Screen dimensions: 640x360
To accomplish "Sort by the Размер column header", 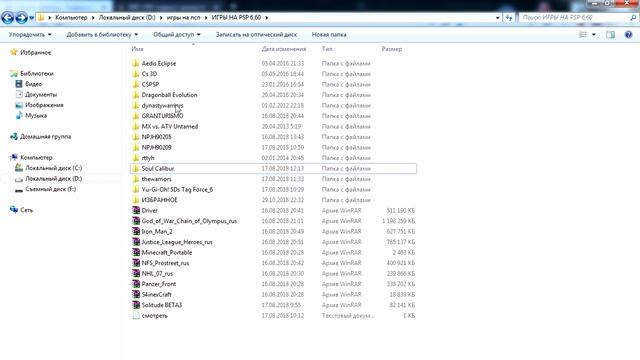I will point(392,49).
